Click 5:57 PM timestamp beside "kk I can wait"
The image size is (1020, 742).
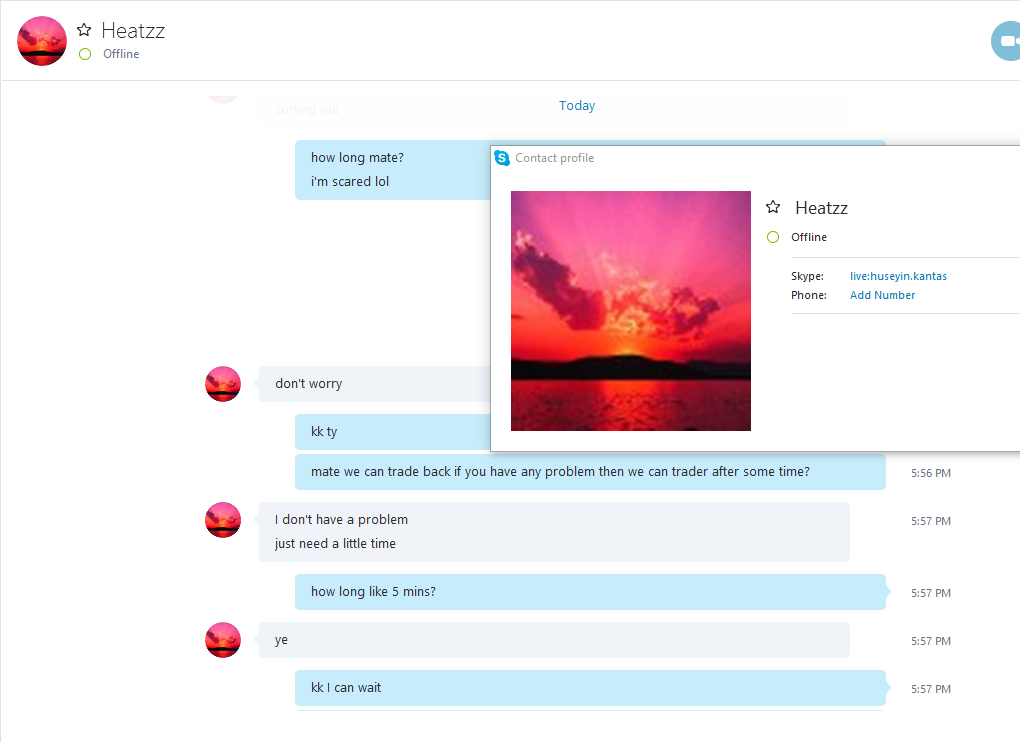click(930, 689)
